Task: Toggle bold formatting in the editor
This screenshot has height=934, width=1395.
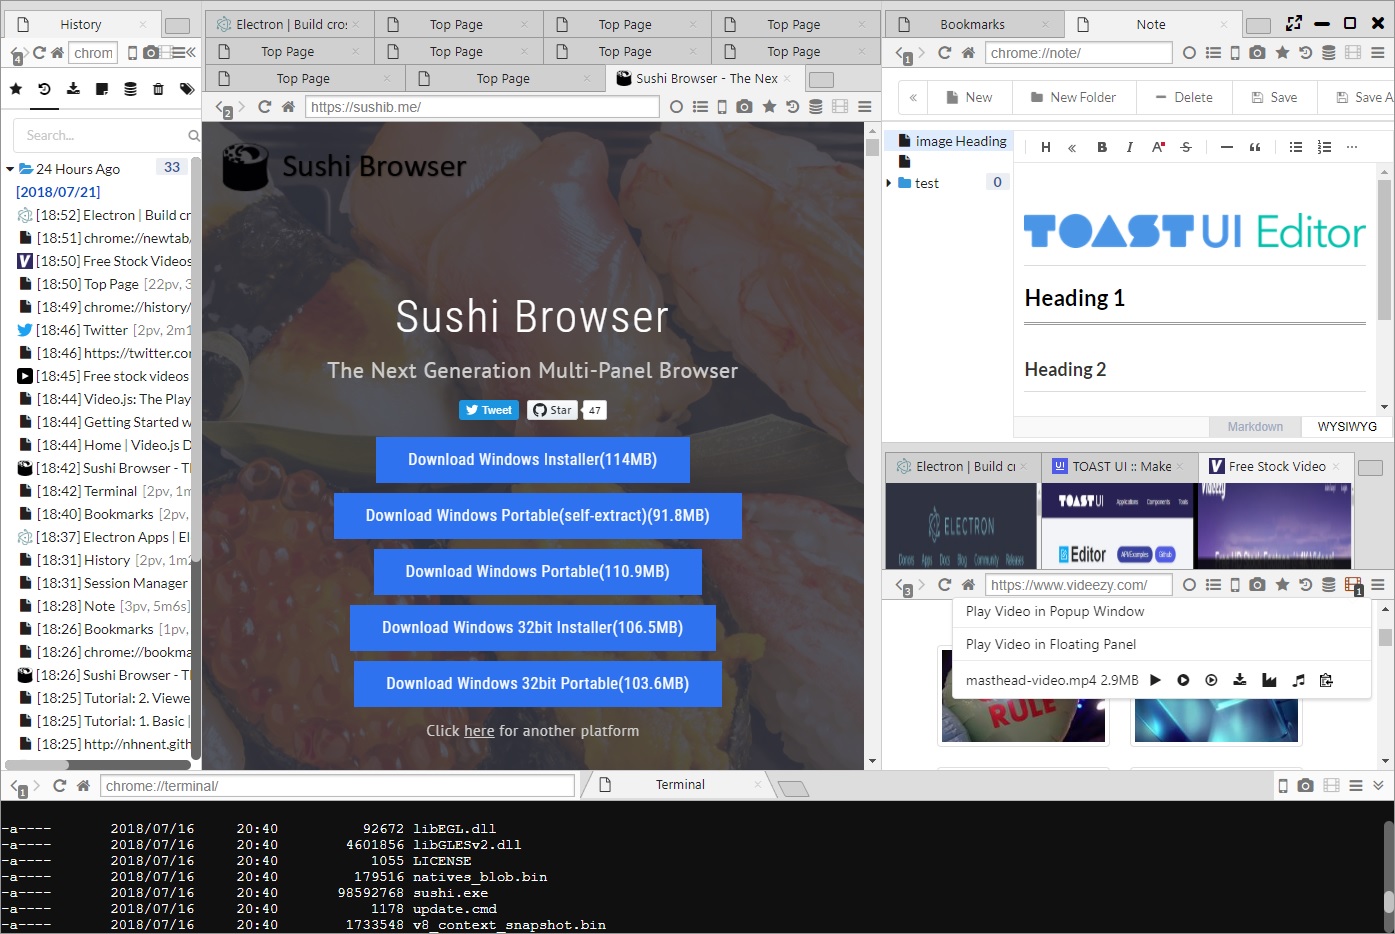Action: pyautogui.click(x=1101, y=147)
